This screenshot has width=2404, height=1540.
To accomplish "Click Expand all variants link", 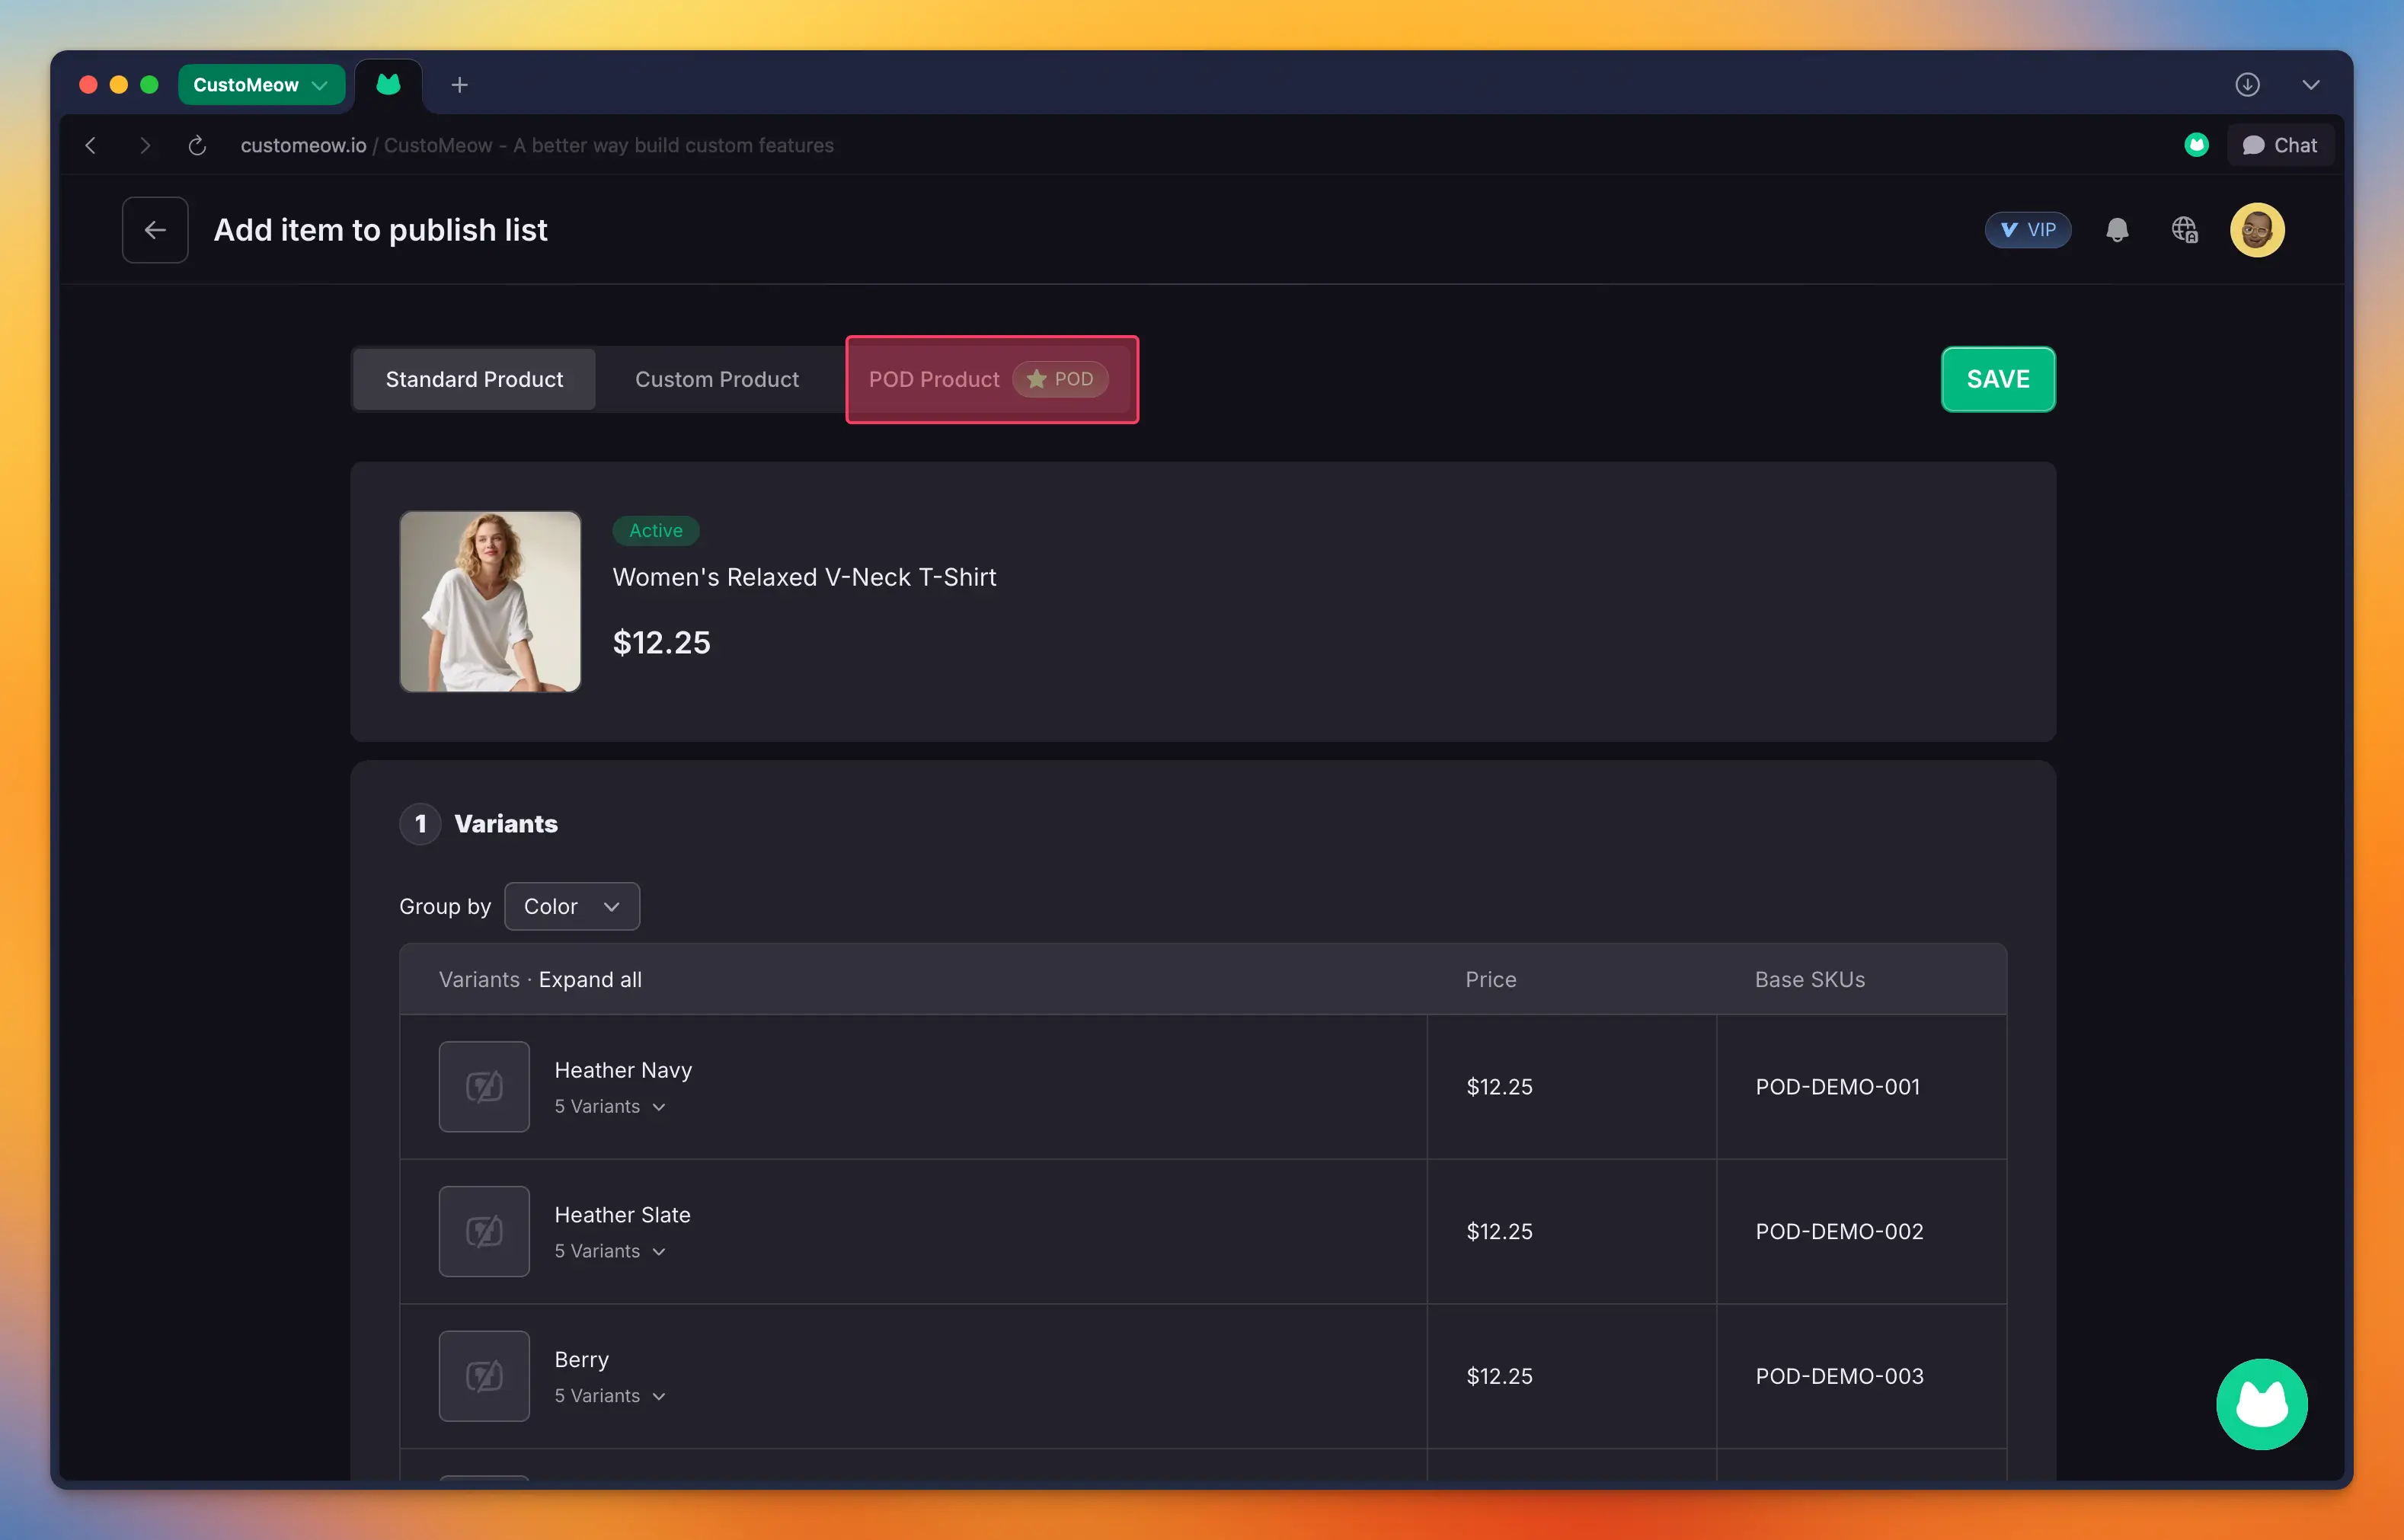I will click(590, 980).
